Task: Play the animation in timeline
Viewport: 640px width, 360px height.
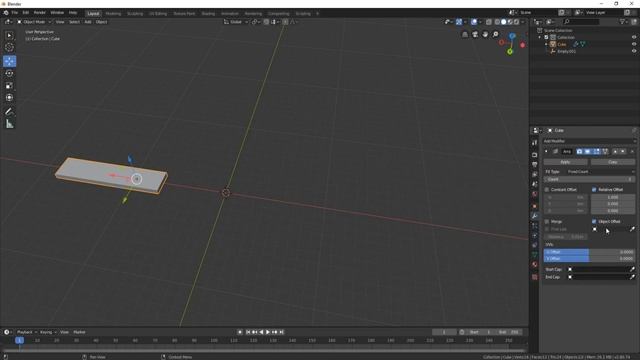Action: pos(268,332)
